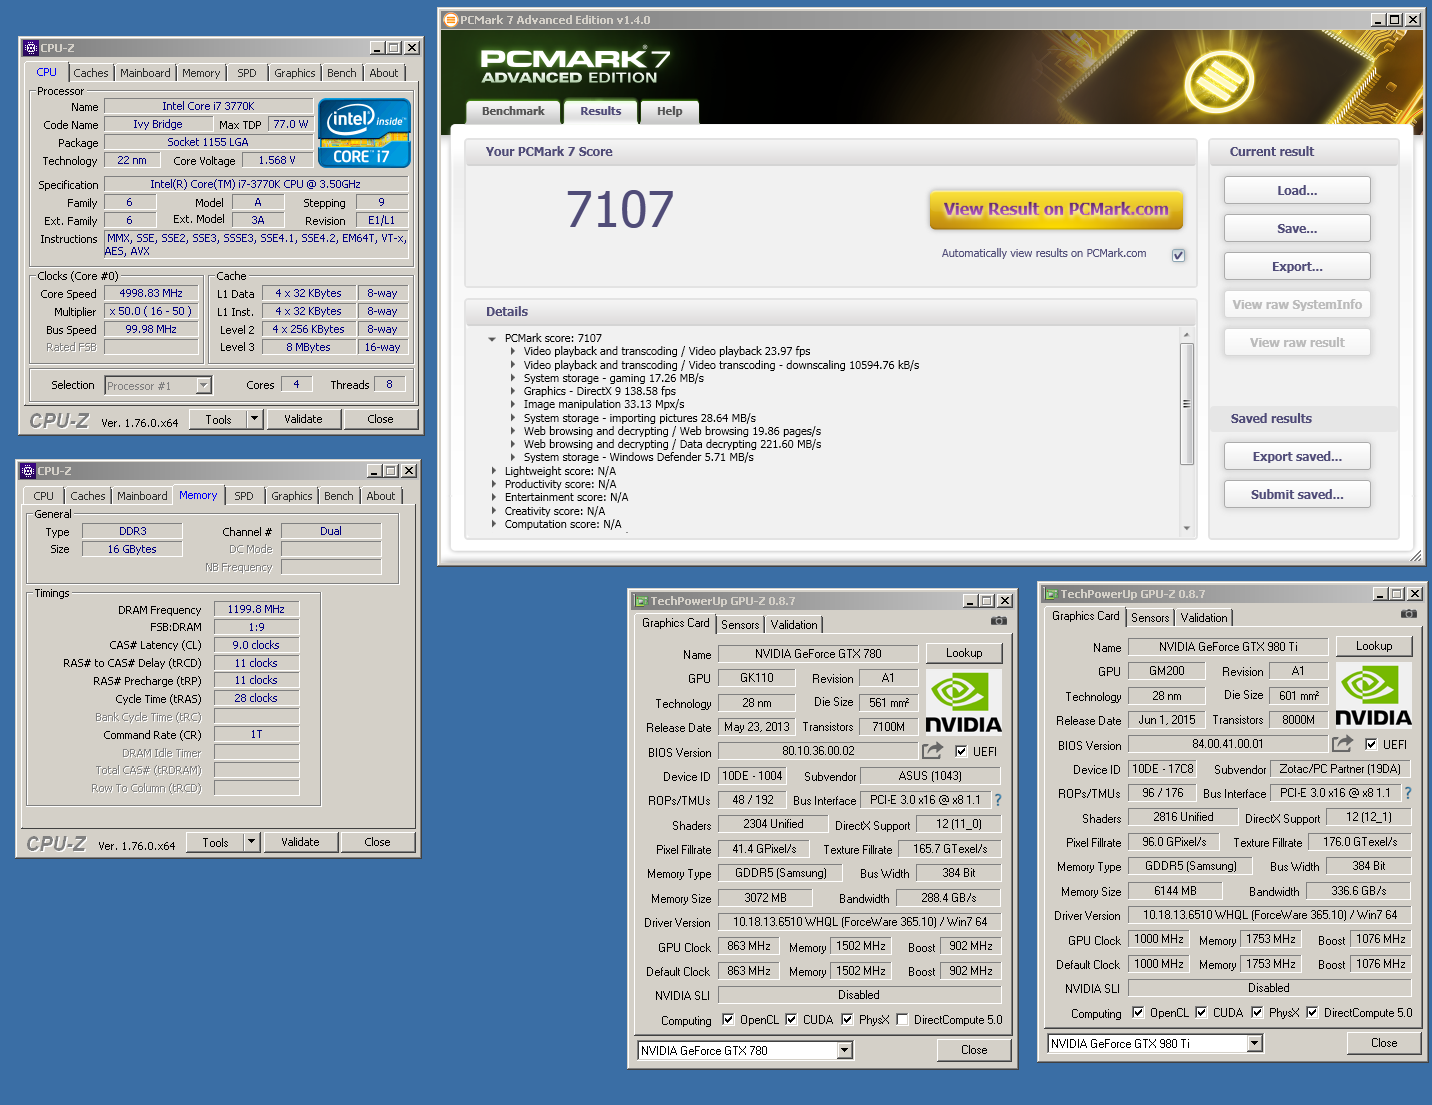Open Bench tab in top CPU-Z window
This screenshot has width=1432, height=1105.
point(341,73)
